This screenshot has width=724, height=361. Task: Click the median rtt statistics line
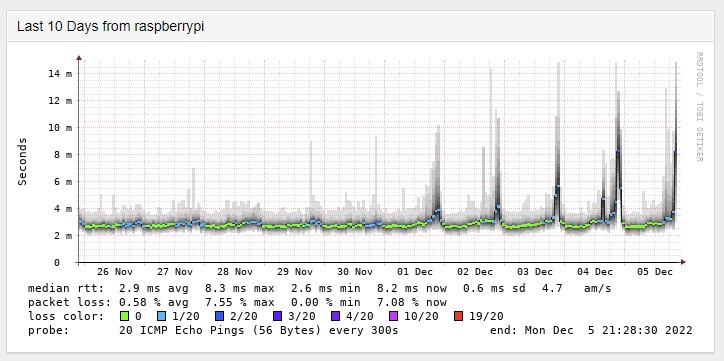[x=320, y=289]
